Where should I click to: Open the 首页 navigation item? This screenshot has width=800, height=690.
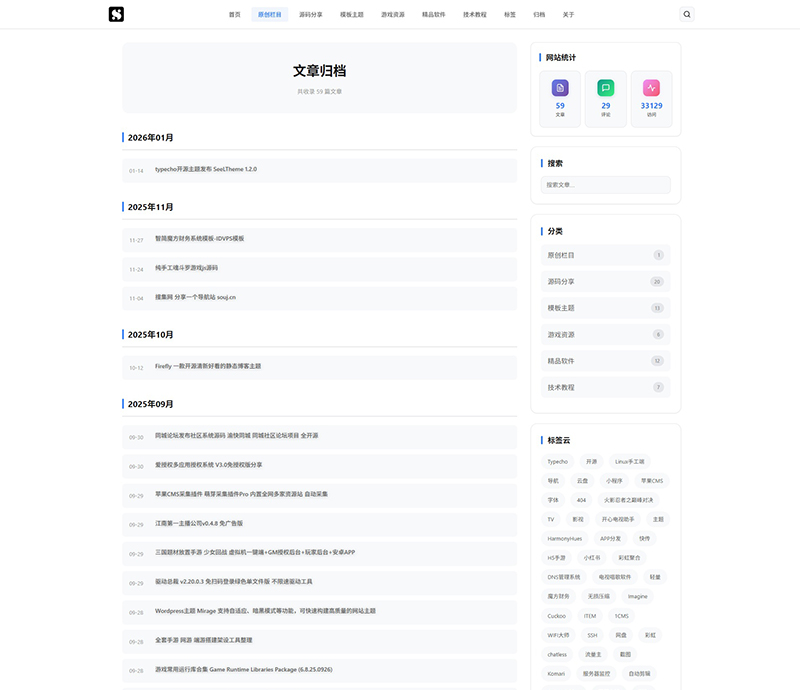point(234,15)
